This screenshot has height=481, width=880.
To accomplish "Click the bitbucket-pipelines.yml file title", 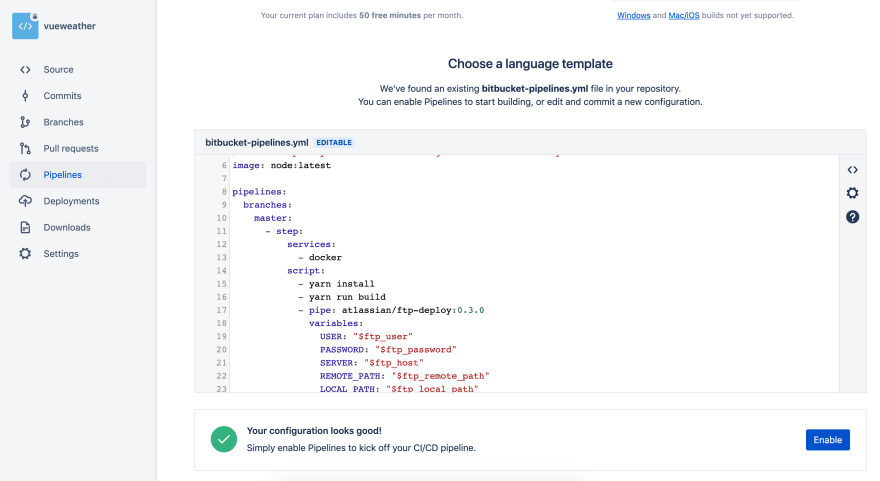I will coord(256,143).
